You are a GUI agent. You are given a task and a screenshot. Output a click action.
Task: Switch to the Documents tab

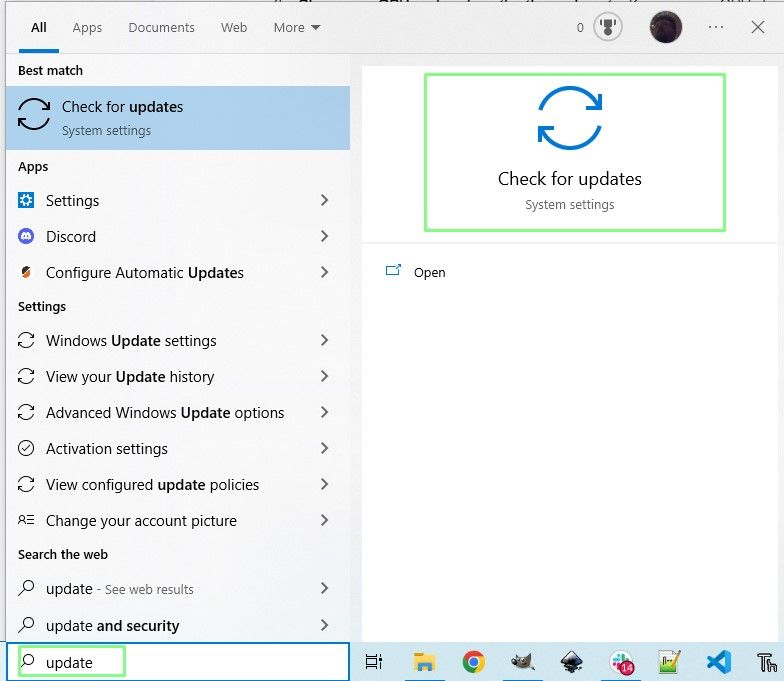click(x=162, y=28)
